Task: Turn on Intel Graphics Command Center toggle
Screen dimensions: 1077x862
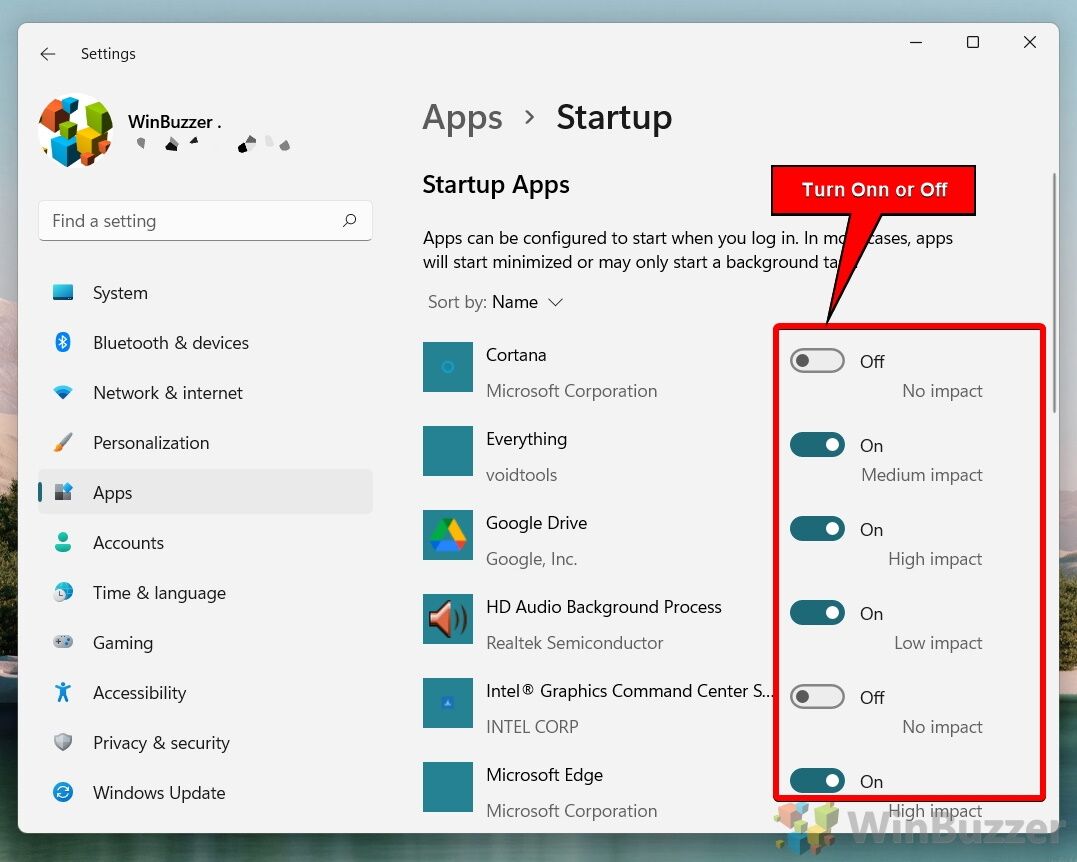Action: 817,697
